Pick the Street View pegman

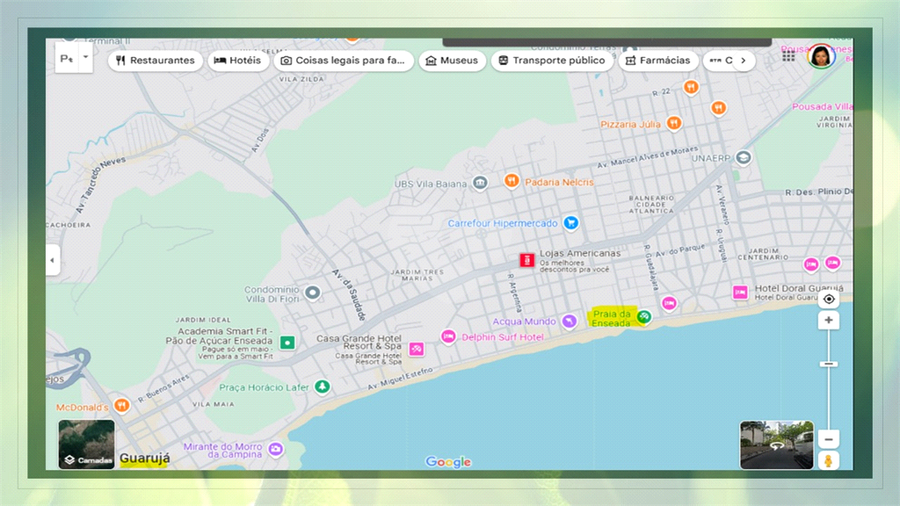[828, 461]
